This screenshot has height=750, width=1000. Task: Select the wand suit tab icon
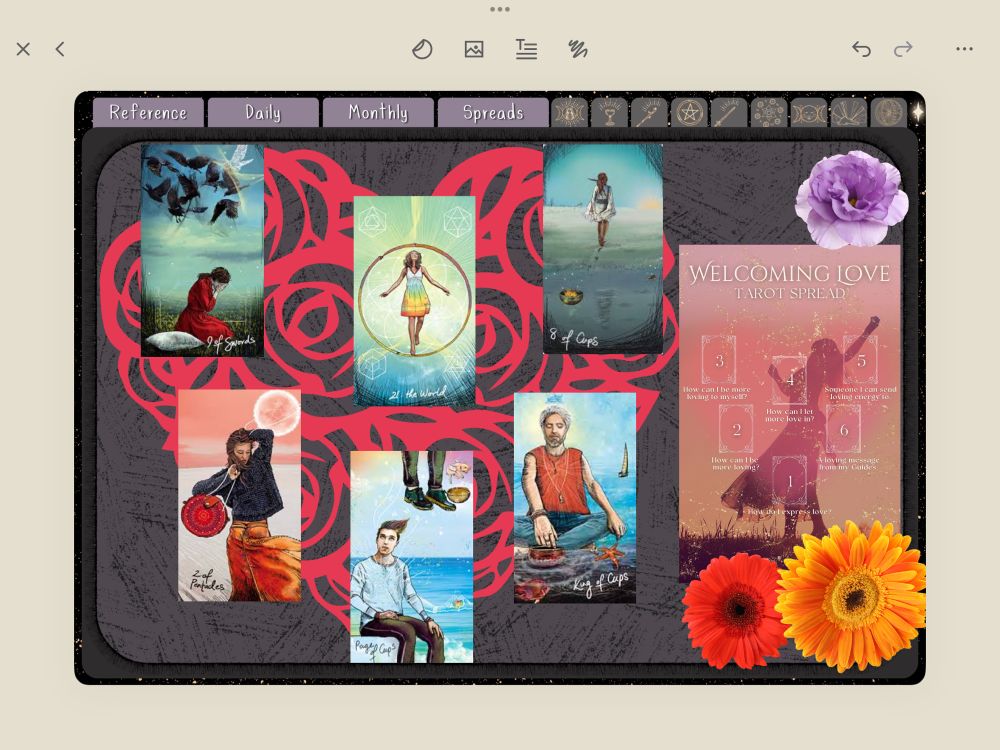(x=648, y=112)
